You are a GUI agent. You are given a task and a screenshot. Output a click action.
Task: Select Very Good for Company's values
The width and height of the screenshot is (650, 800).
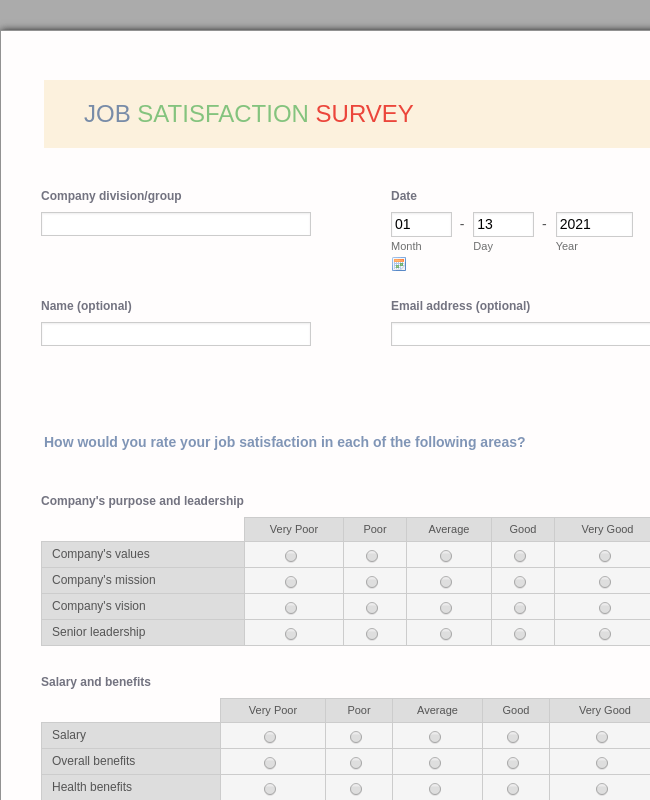click(x=604, y=555)
